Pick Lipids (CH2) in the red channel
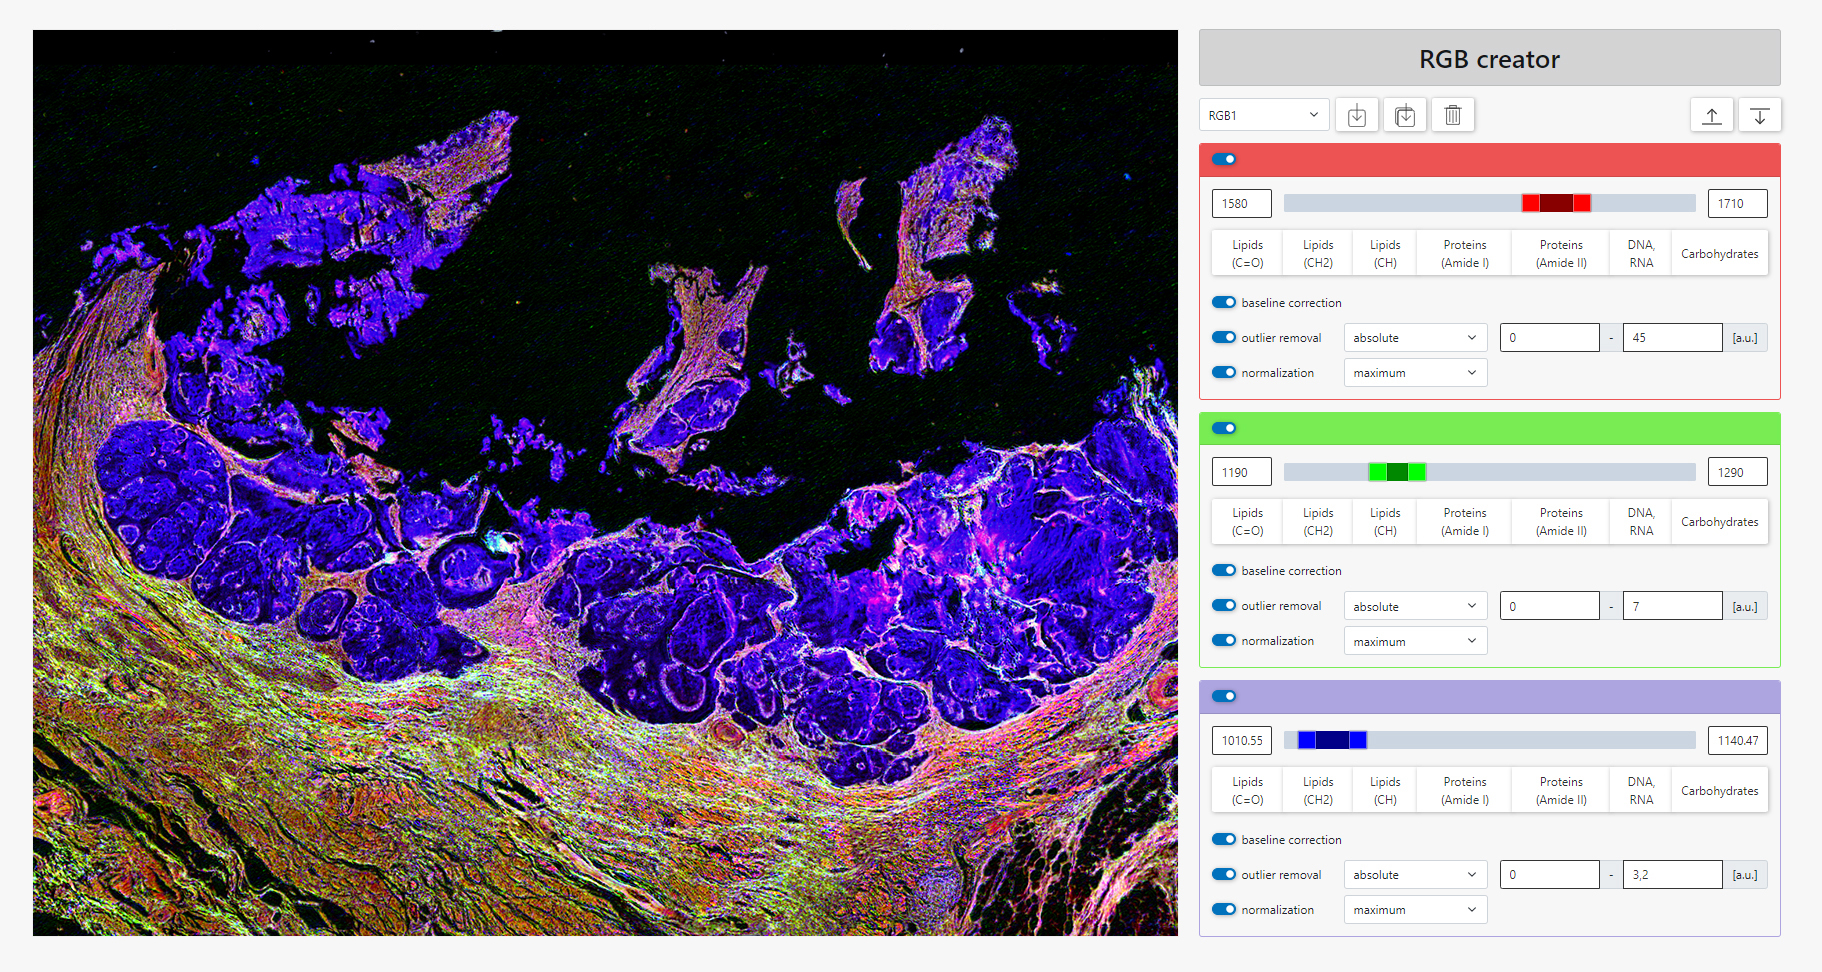Image resolution: width=1822 pixels, height=972 pixels. [x=1318, y=254]
